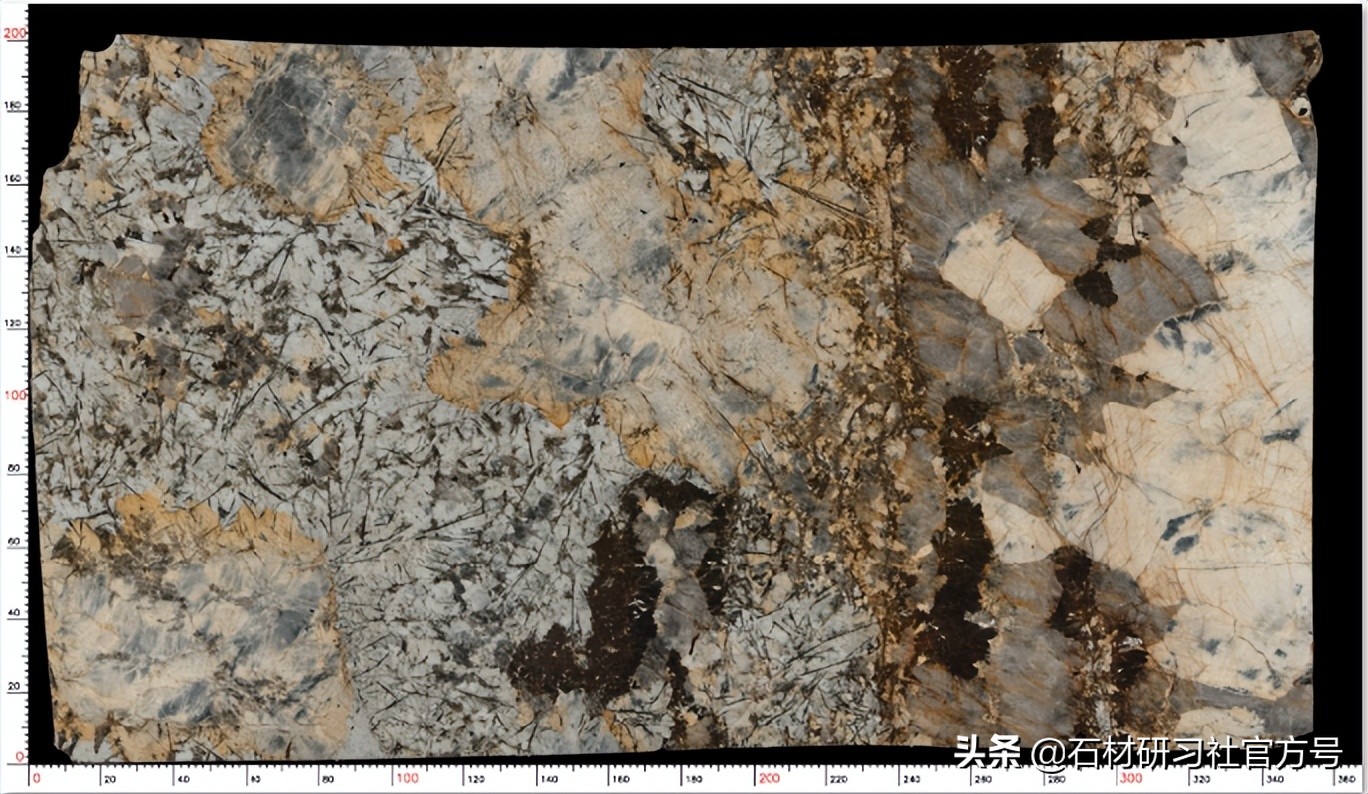Image resolution: width=1368 pixels, height=794 pixels.
Task: Click the red 200 mark on vertical ruler
Action: pos(14,33)
